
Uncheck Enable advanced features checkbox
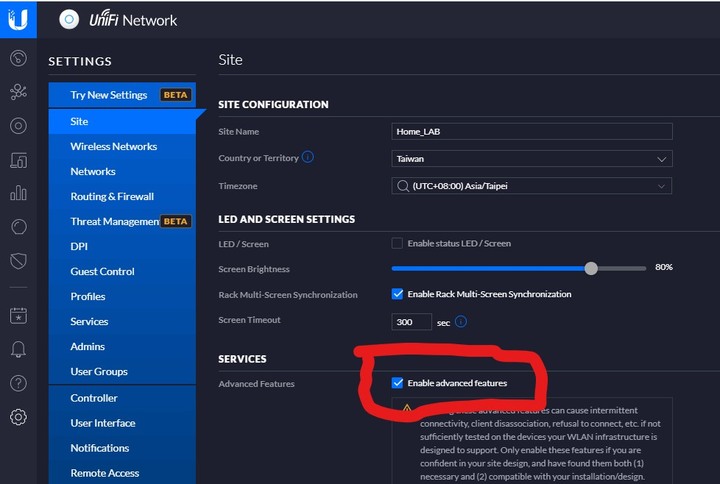[x=397, y=383]
